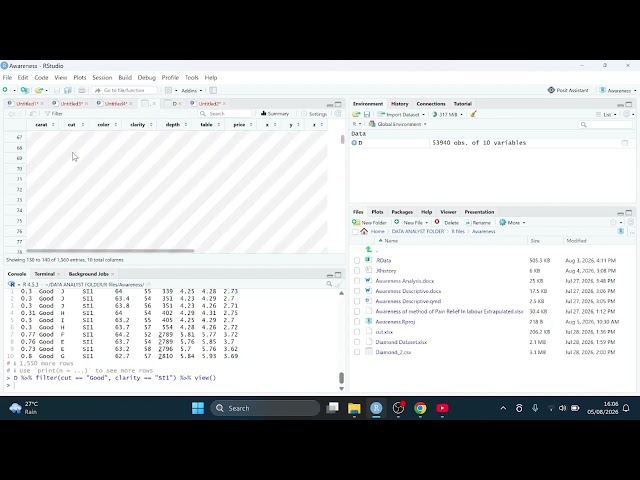Switch to the Untitled2 source tab
This screenshot has width=640, height=480.
(209, 104)
